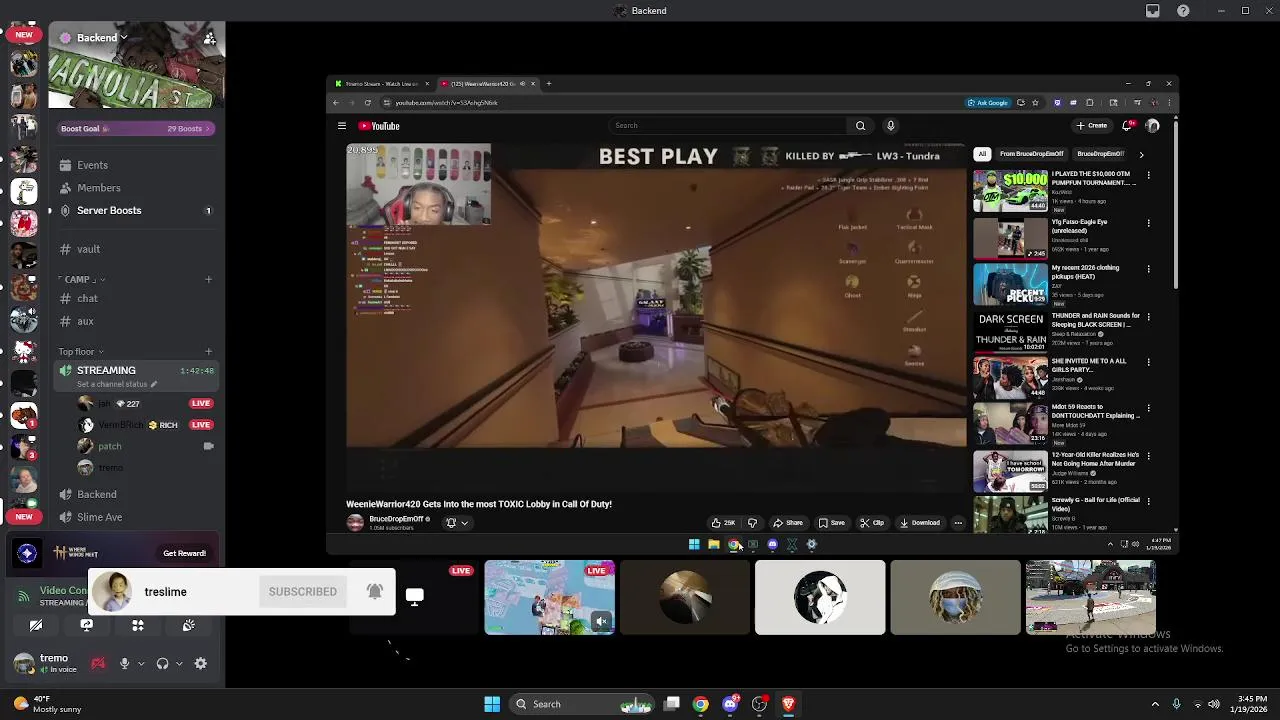The height and width of the screenshot is (720, 1280).
Task: Open Backend server name dropdown
Action: click(x=122, y=38)
